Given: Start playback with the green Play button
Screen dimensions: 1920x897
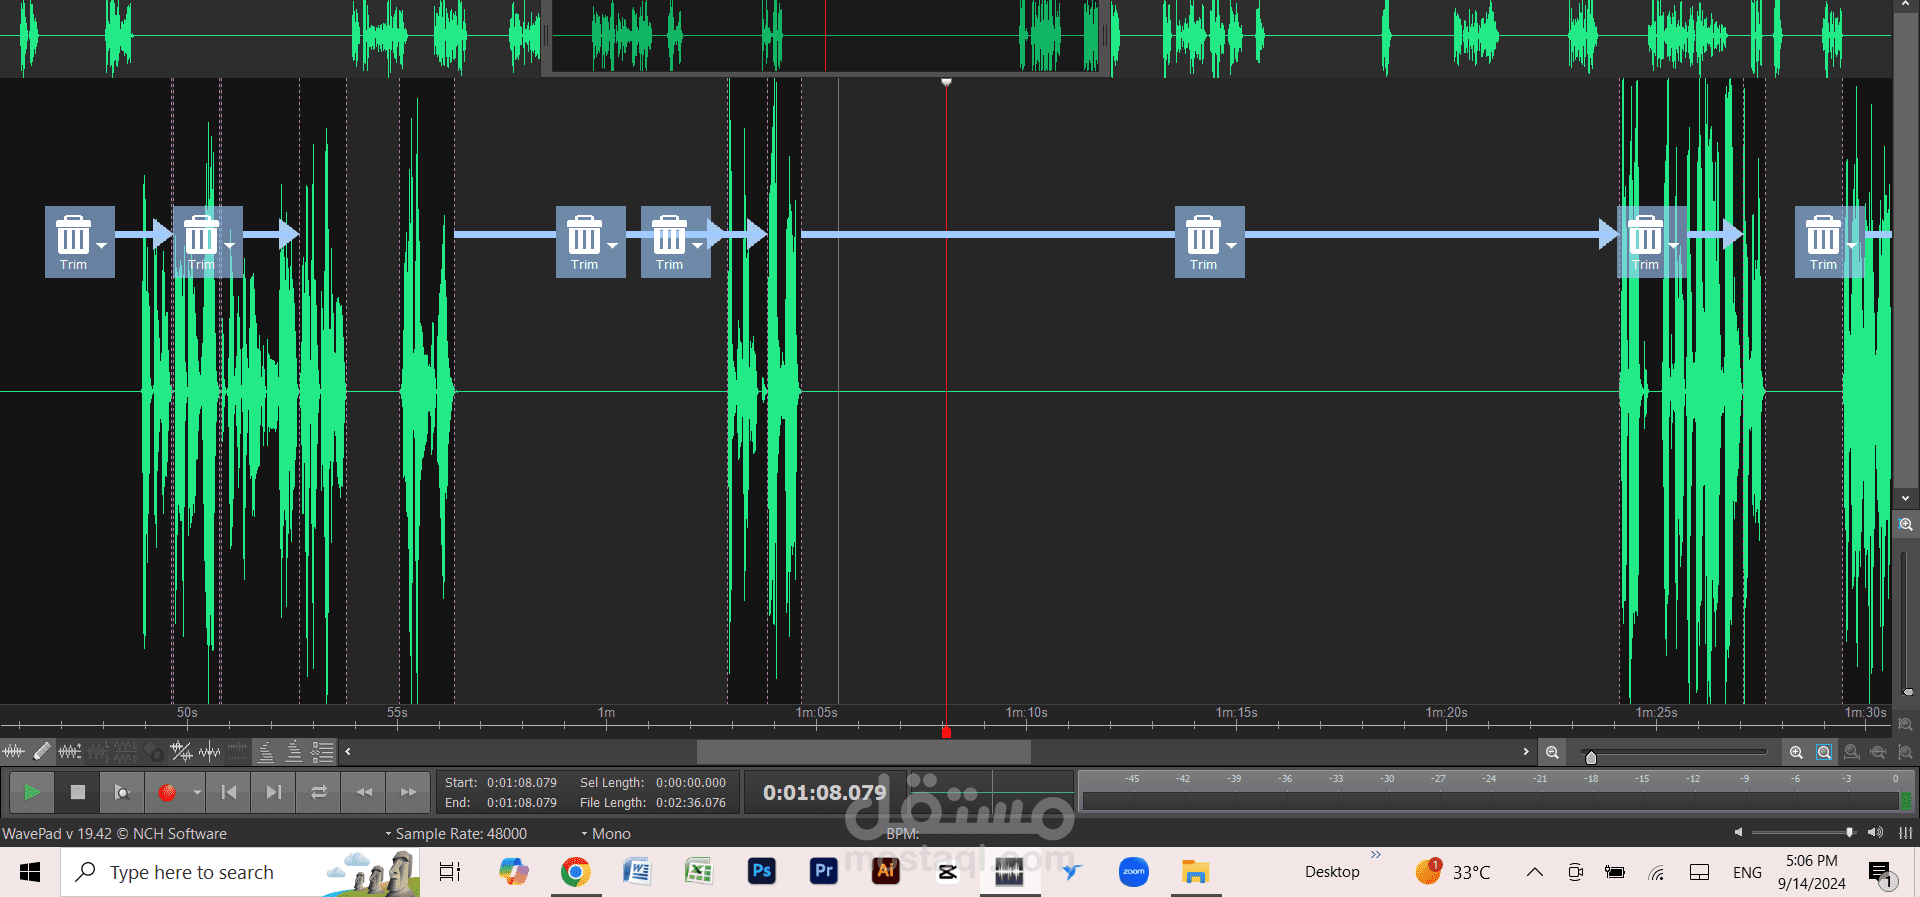Looking at the screenshot, I should pos(32,792).
